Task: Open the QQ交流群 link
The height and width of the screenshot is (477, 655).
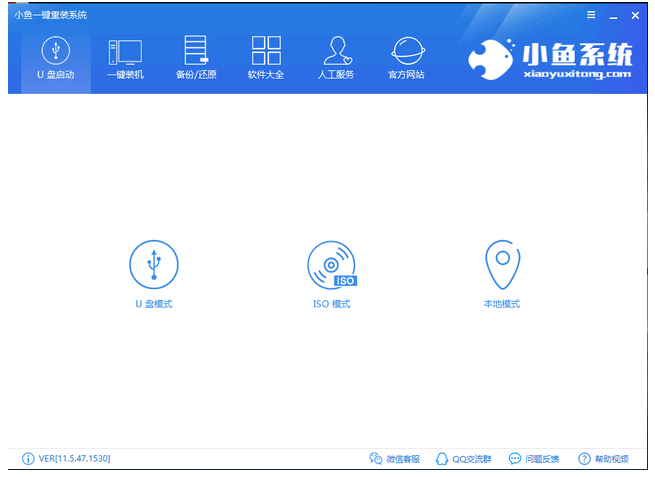Action: point(465,459)
